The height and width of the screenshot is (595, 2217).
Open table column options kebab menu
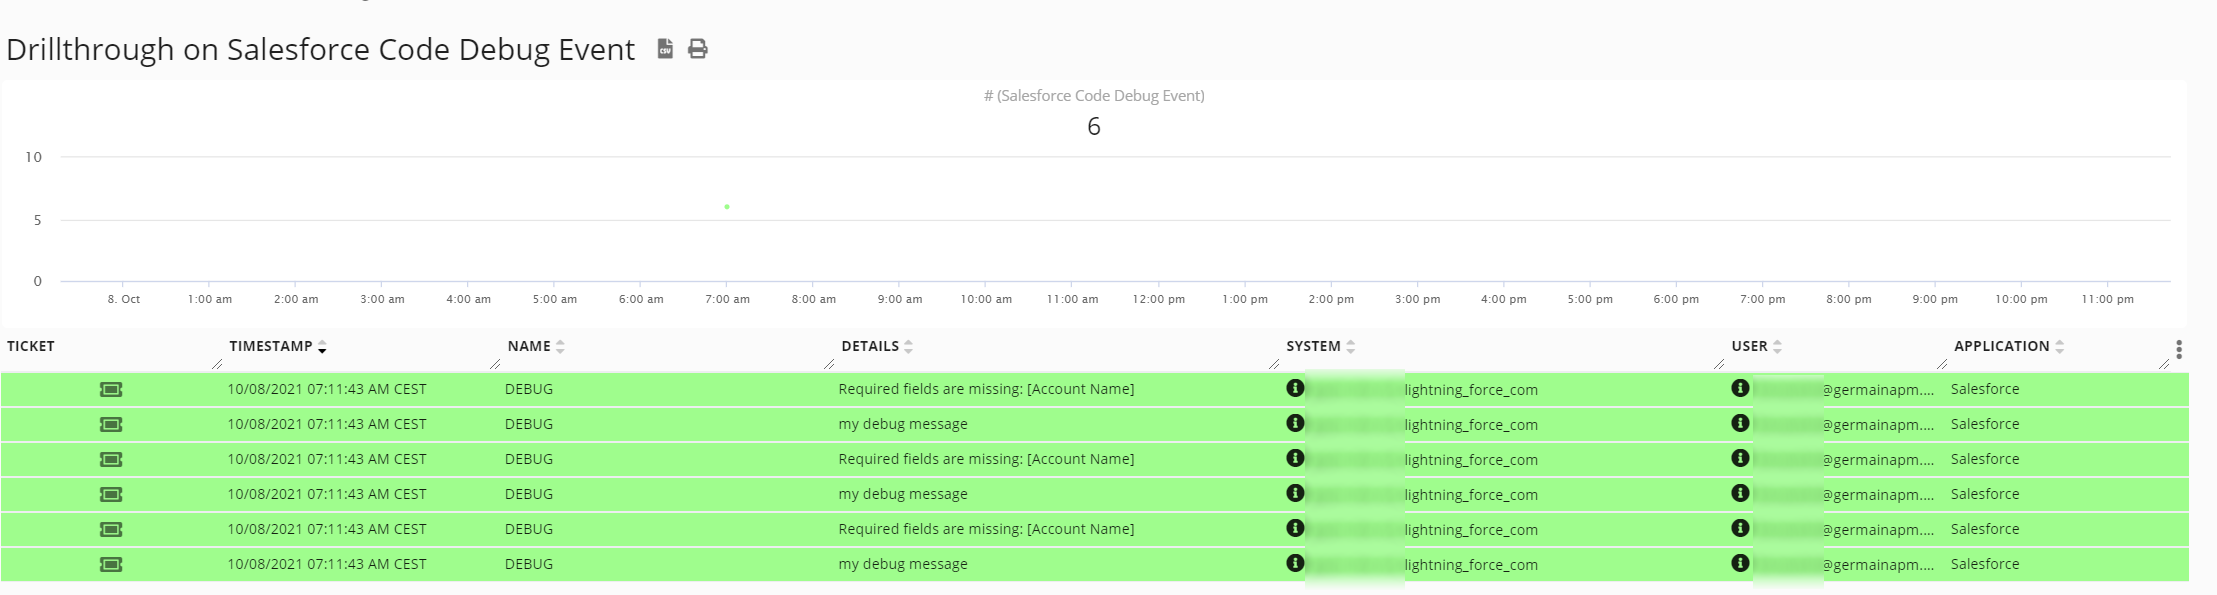click(x=2178, y=349)
